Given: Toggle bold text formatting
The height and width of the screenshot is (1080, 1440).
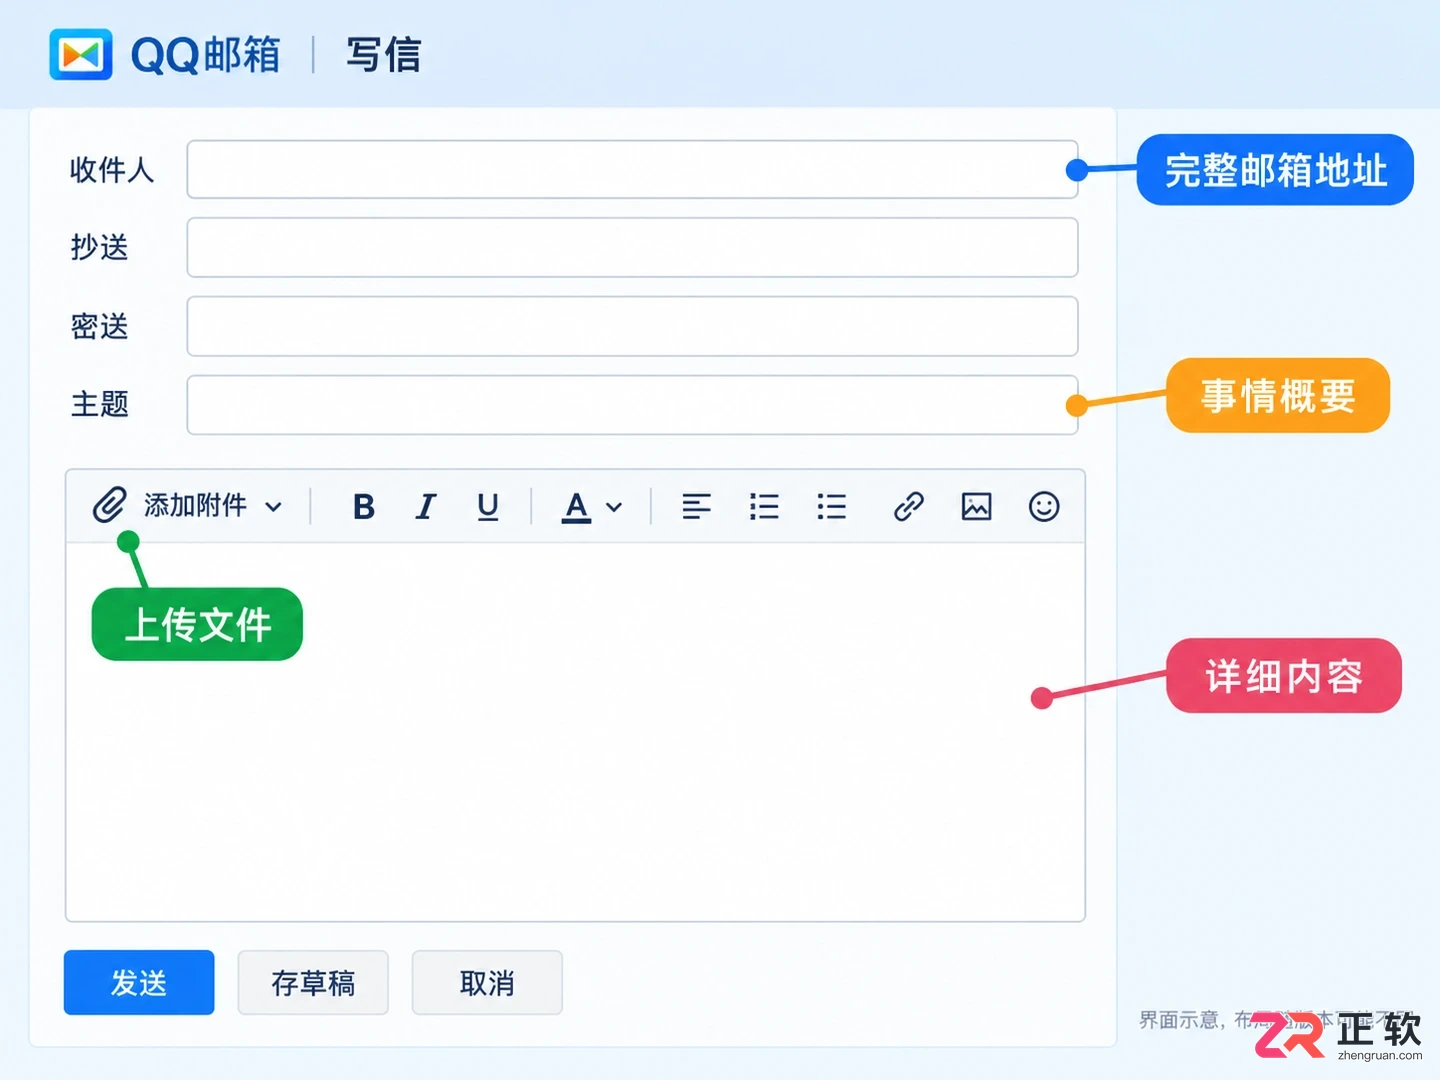Looking at the screenshot, I should [364, 507].
